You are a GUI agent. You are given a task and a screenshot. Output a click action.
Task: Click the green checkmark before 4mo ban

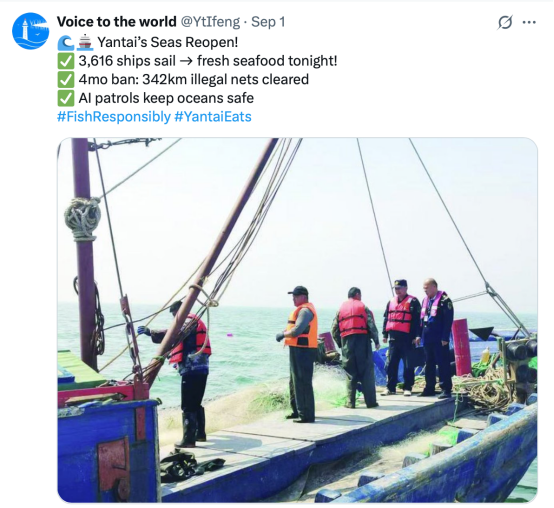pyautogui.click(x=66, y=80)
